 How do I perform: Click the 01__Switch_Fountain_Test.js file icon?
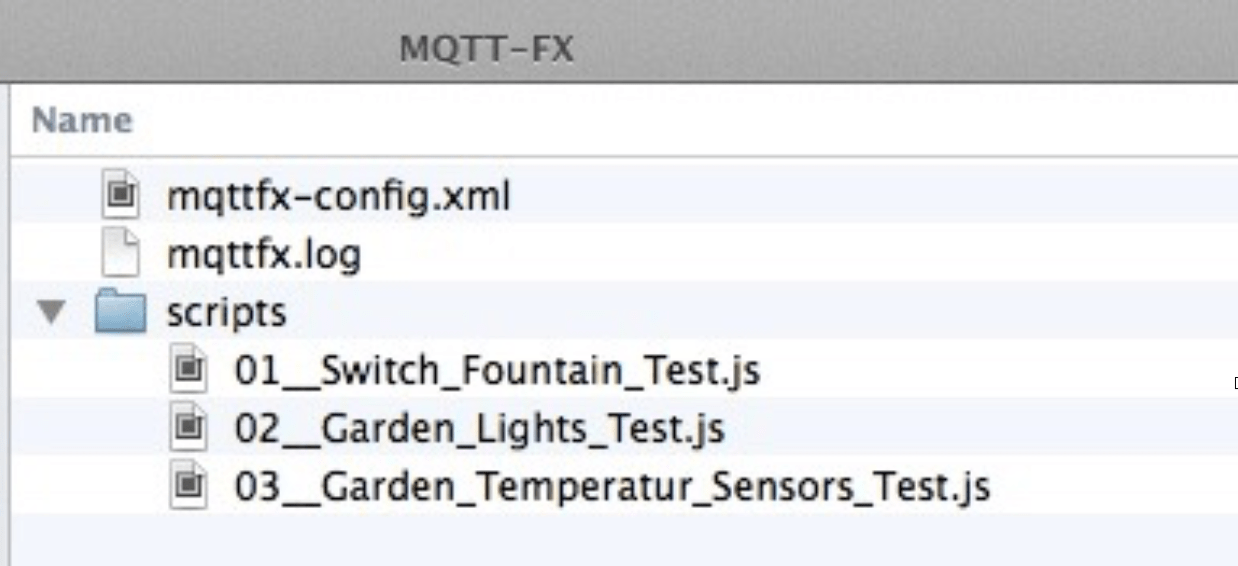(188, 371)
